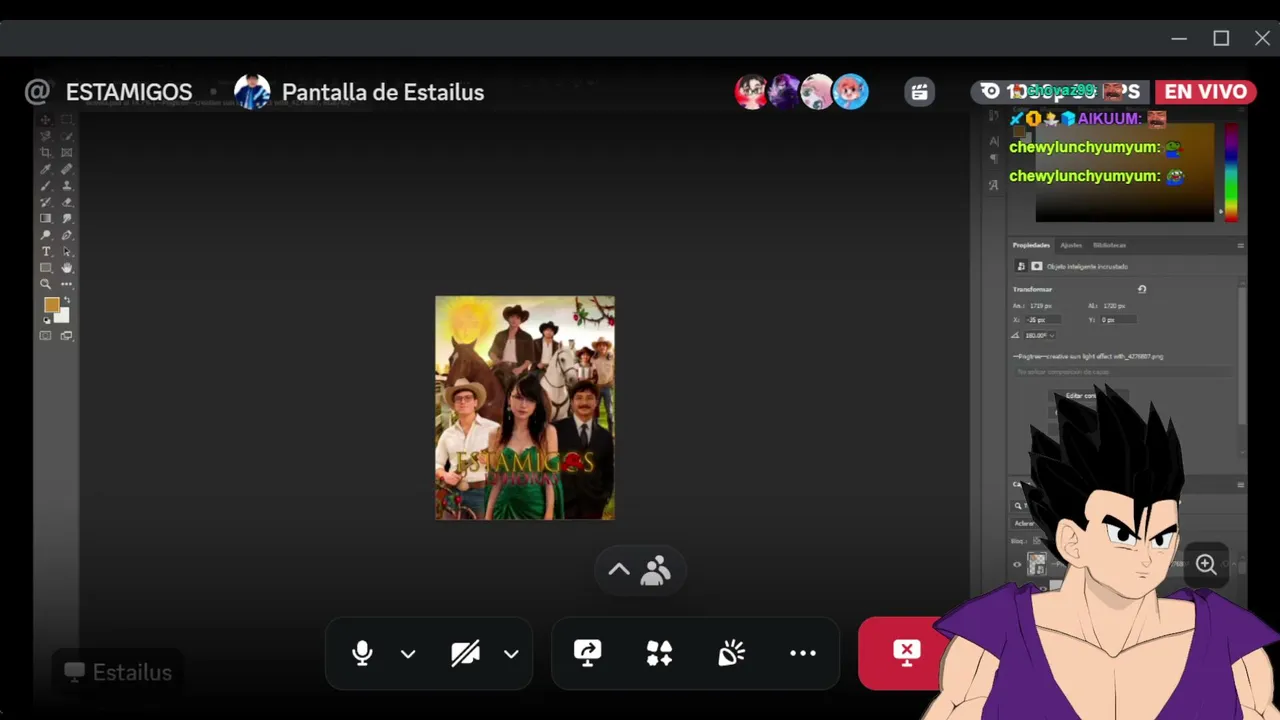Screen dimensions: 1280x720
Task: Click the Y position input field
Action: 1118,320
